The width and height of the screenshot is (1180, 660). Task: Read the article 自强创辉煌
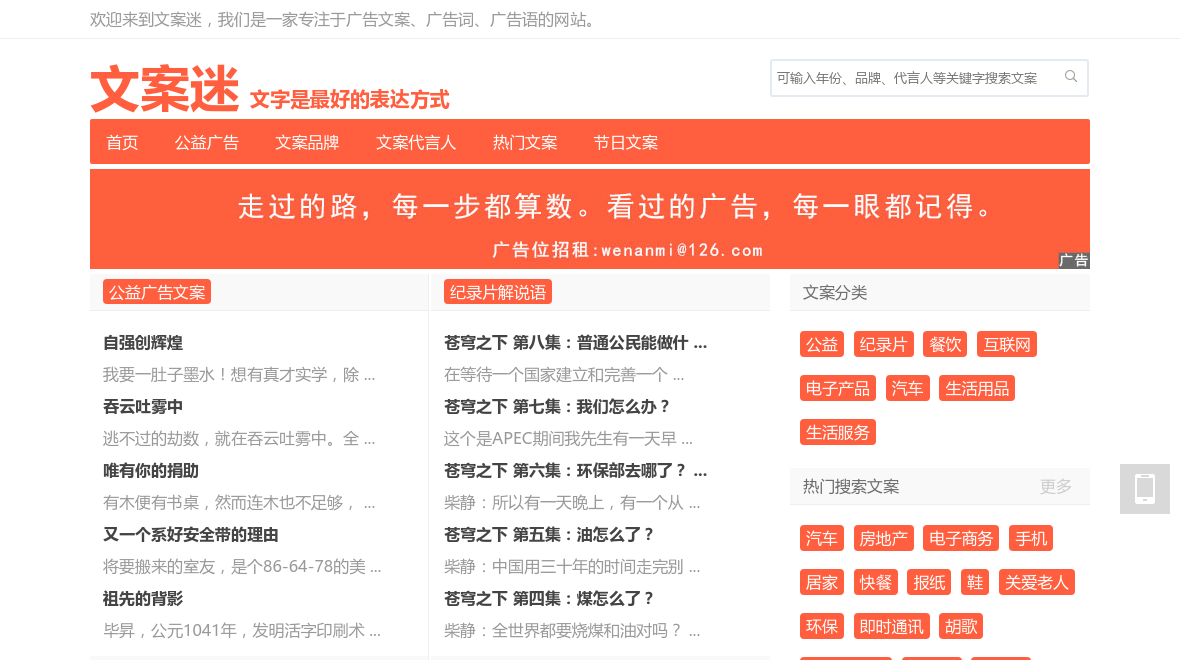coord(143,343)
